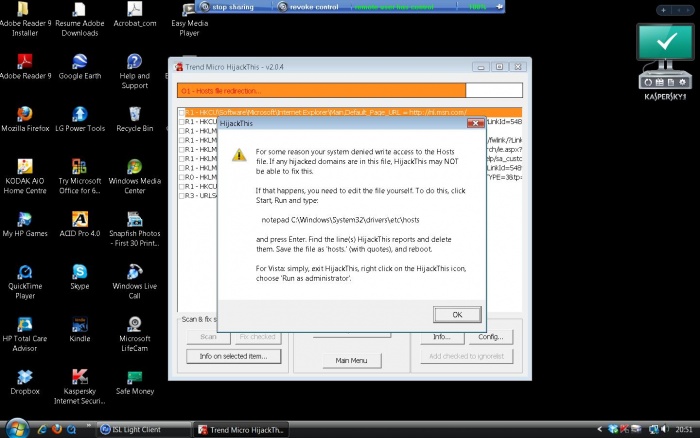Viewport: 700px width, 438px height.
Task: Click OK in the HijackThis warning dialog
Action: pyautogui.click(x=457, y=315)
